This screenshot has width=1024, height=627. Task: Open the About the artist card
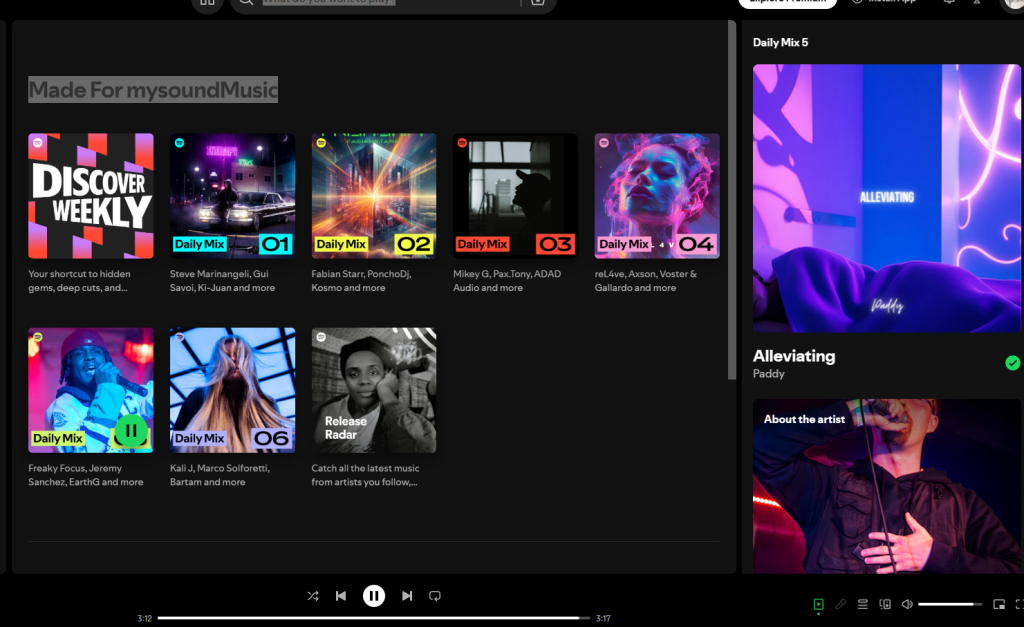point(886,487)
